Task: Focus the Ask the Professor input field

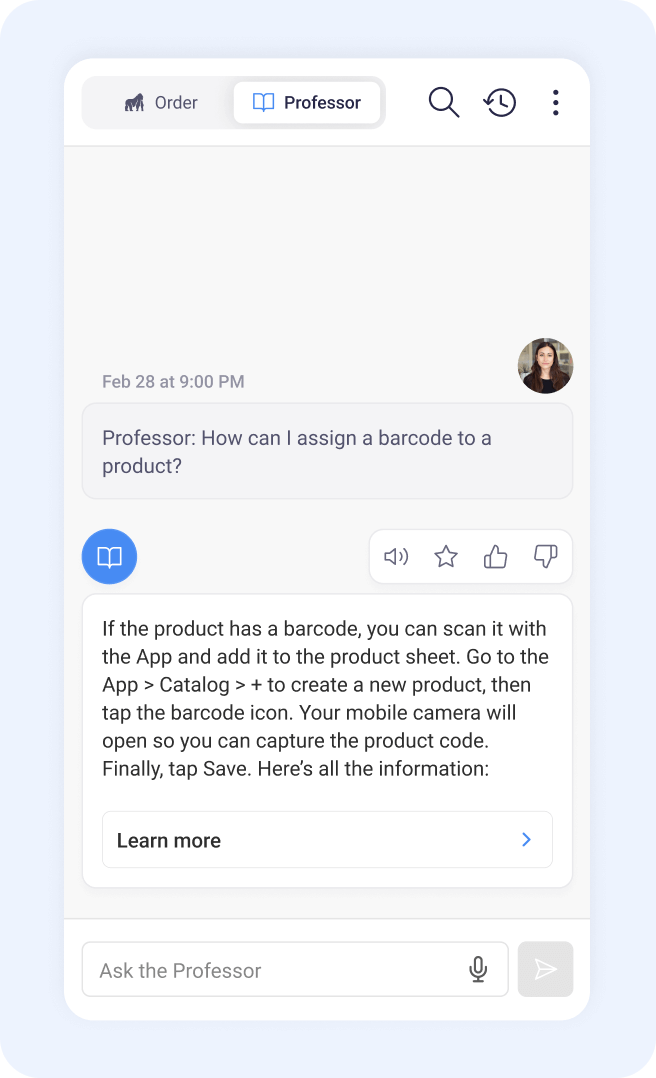Action: click(x=295, y=969)
